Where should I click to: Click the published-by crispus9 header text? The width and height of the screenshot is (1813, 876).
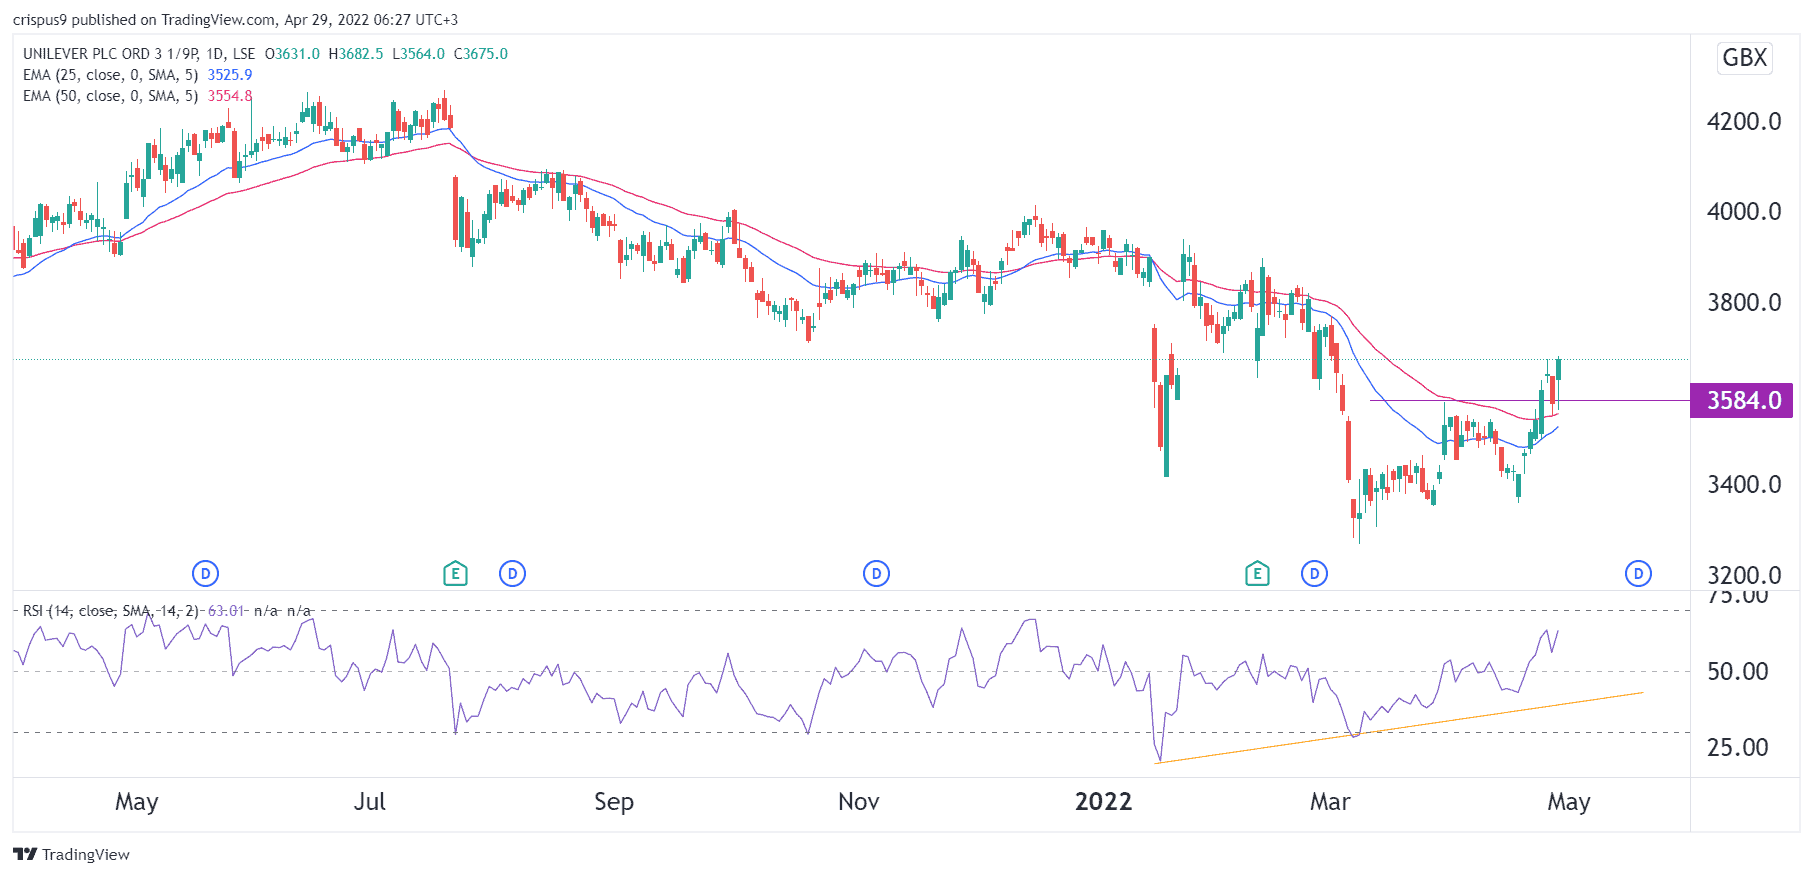click(x=235, y=19)
